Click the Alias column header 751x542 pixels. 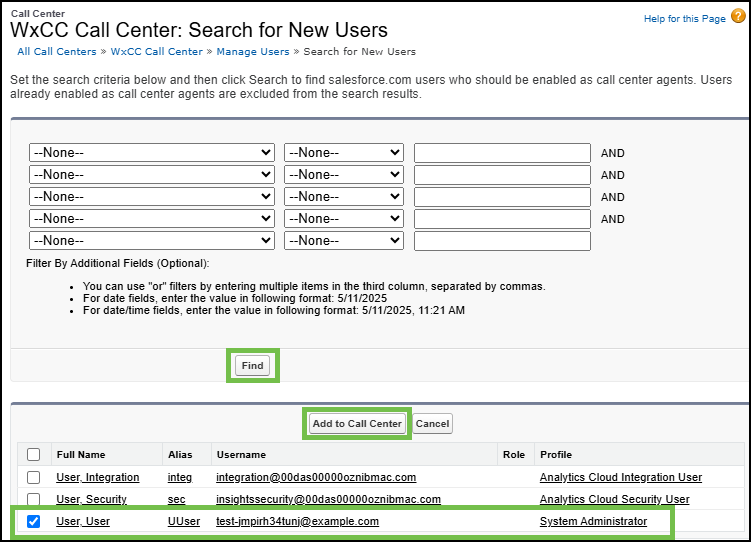[x=180, y=455]
